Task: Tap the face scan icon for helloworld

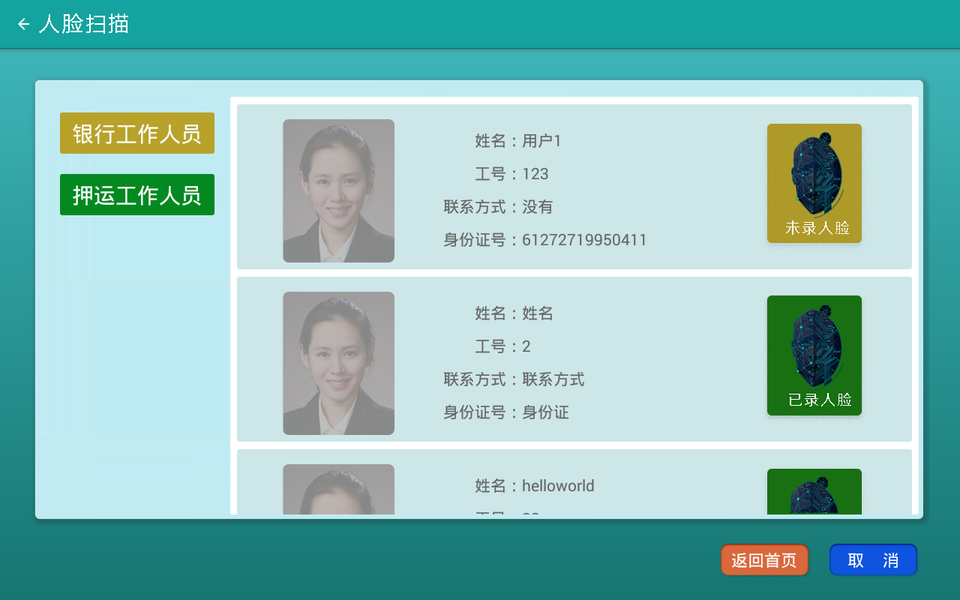Action: coord(814,492)
